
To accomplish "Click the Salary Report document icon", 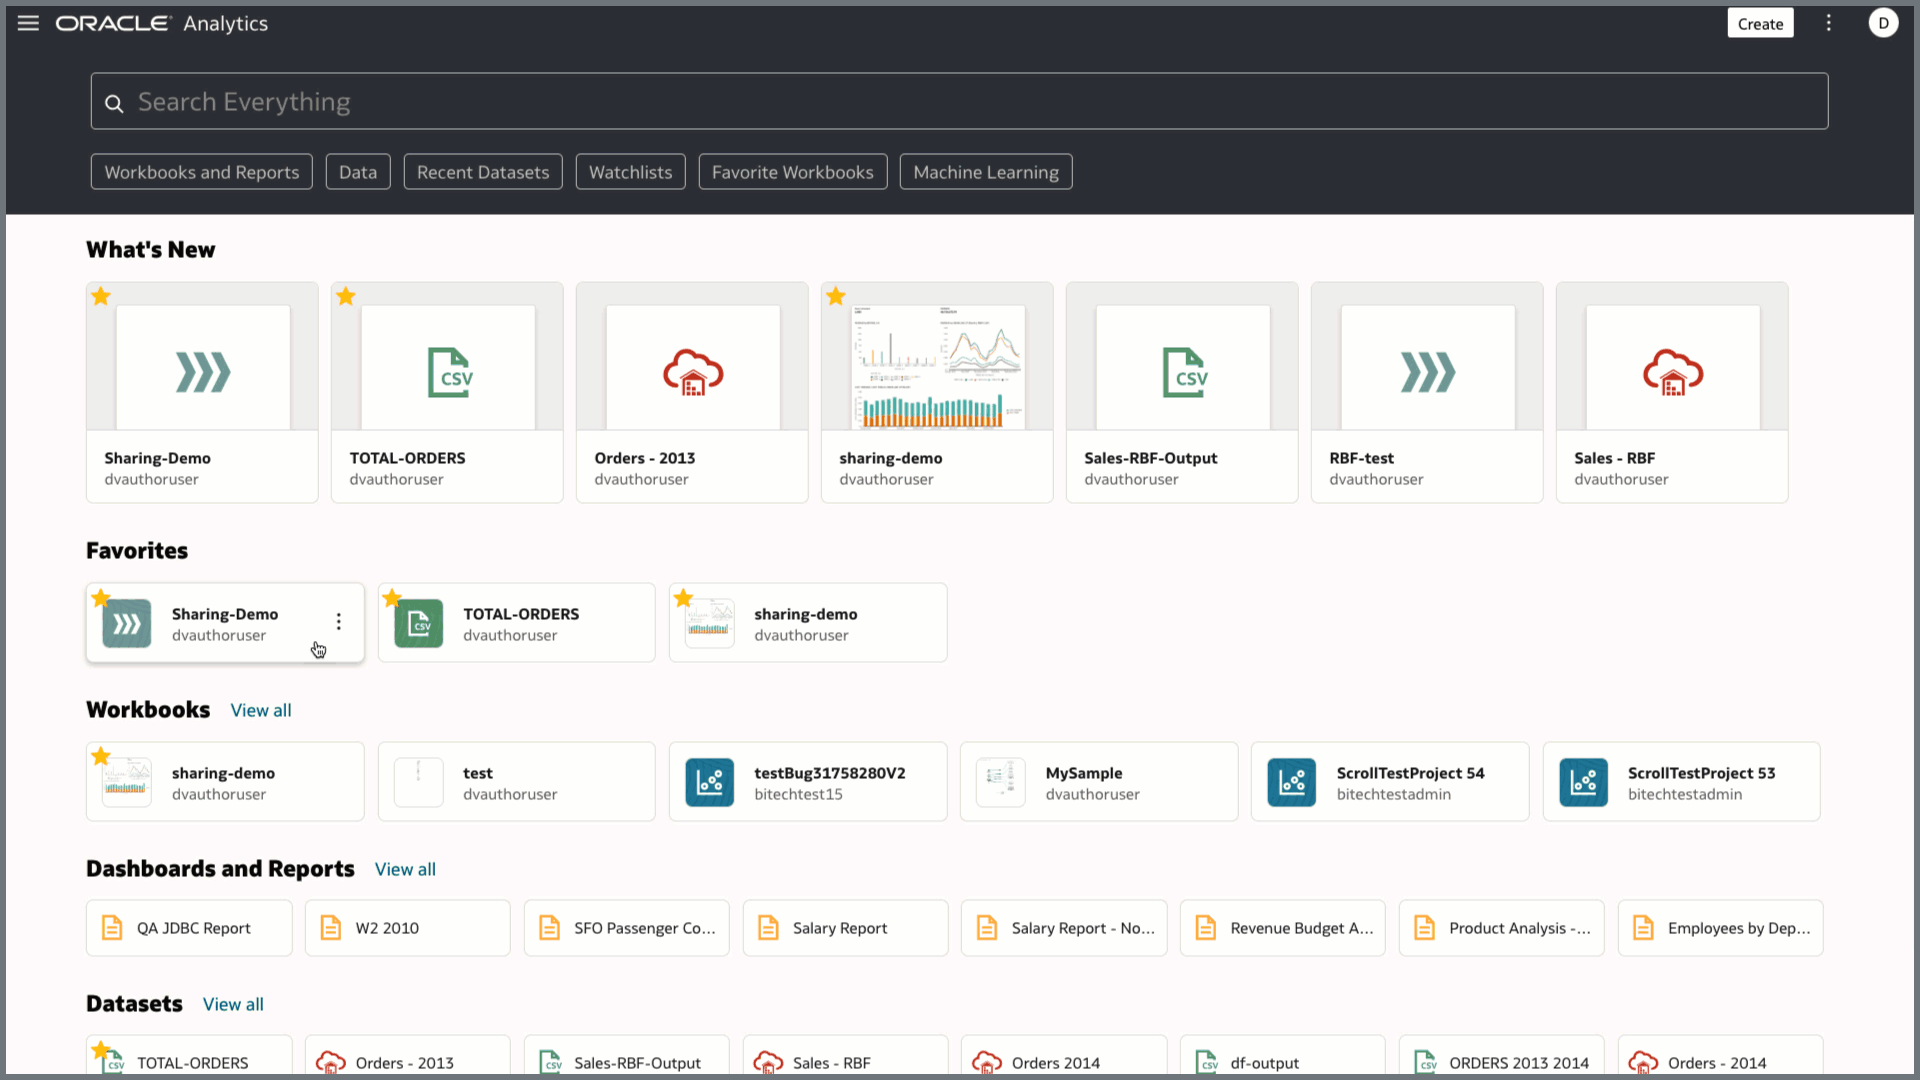I will pyautogui.click(x=768, y=927).
